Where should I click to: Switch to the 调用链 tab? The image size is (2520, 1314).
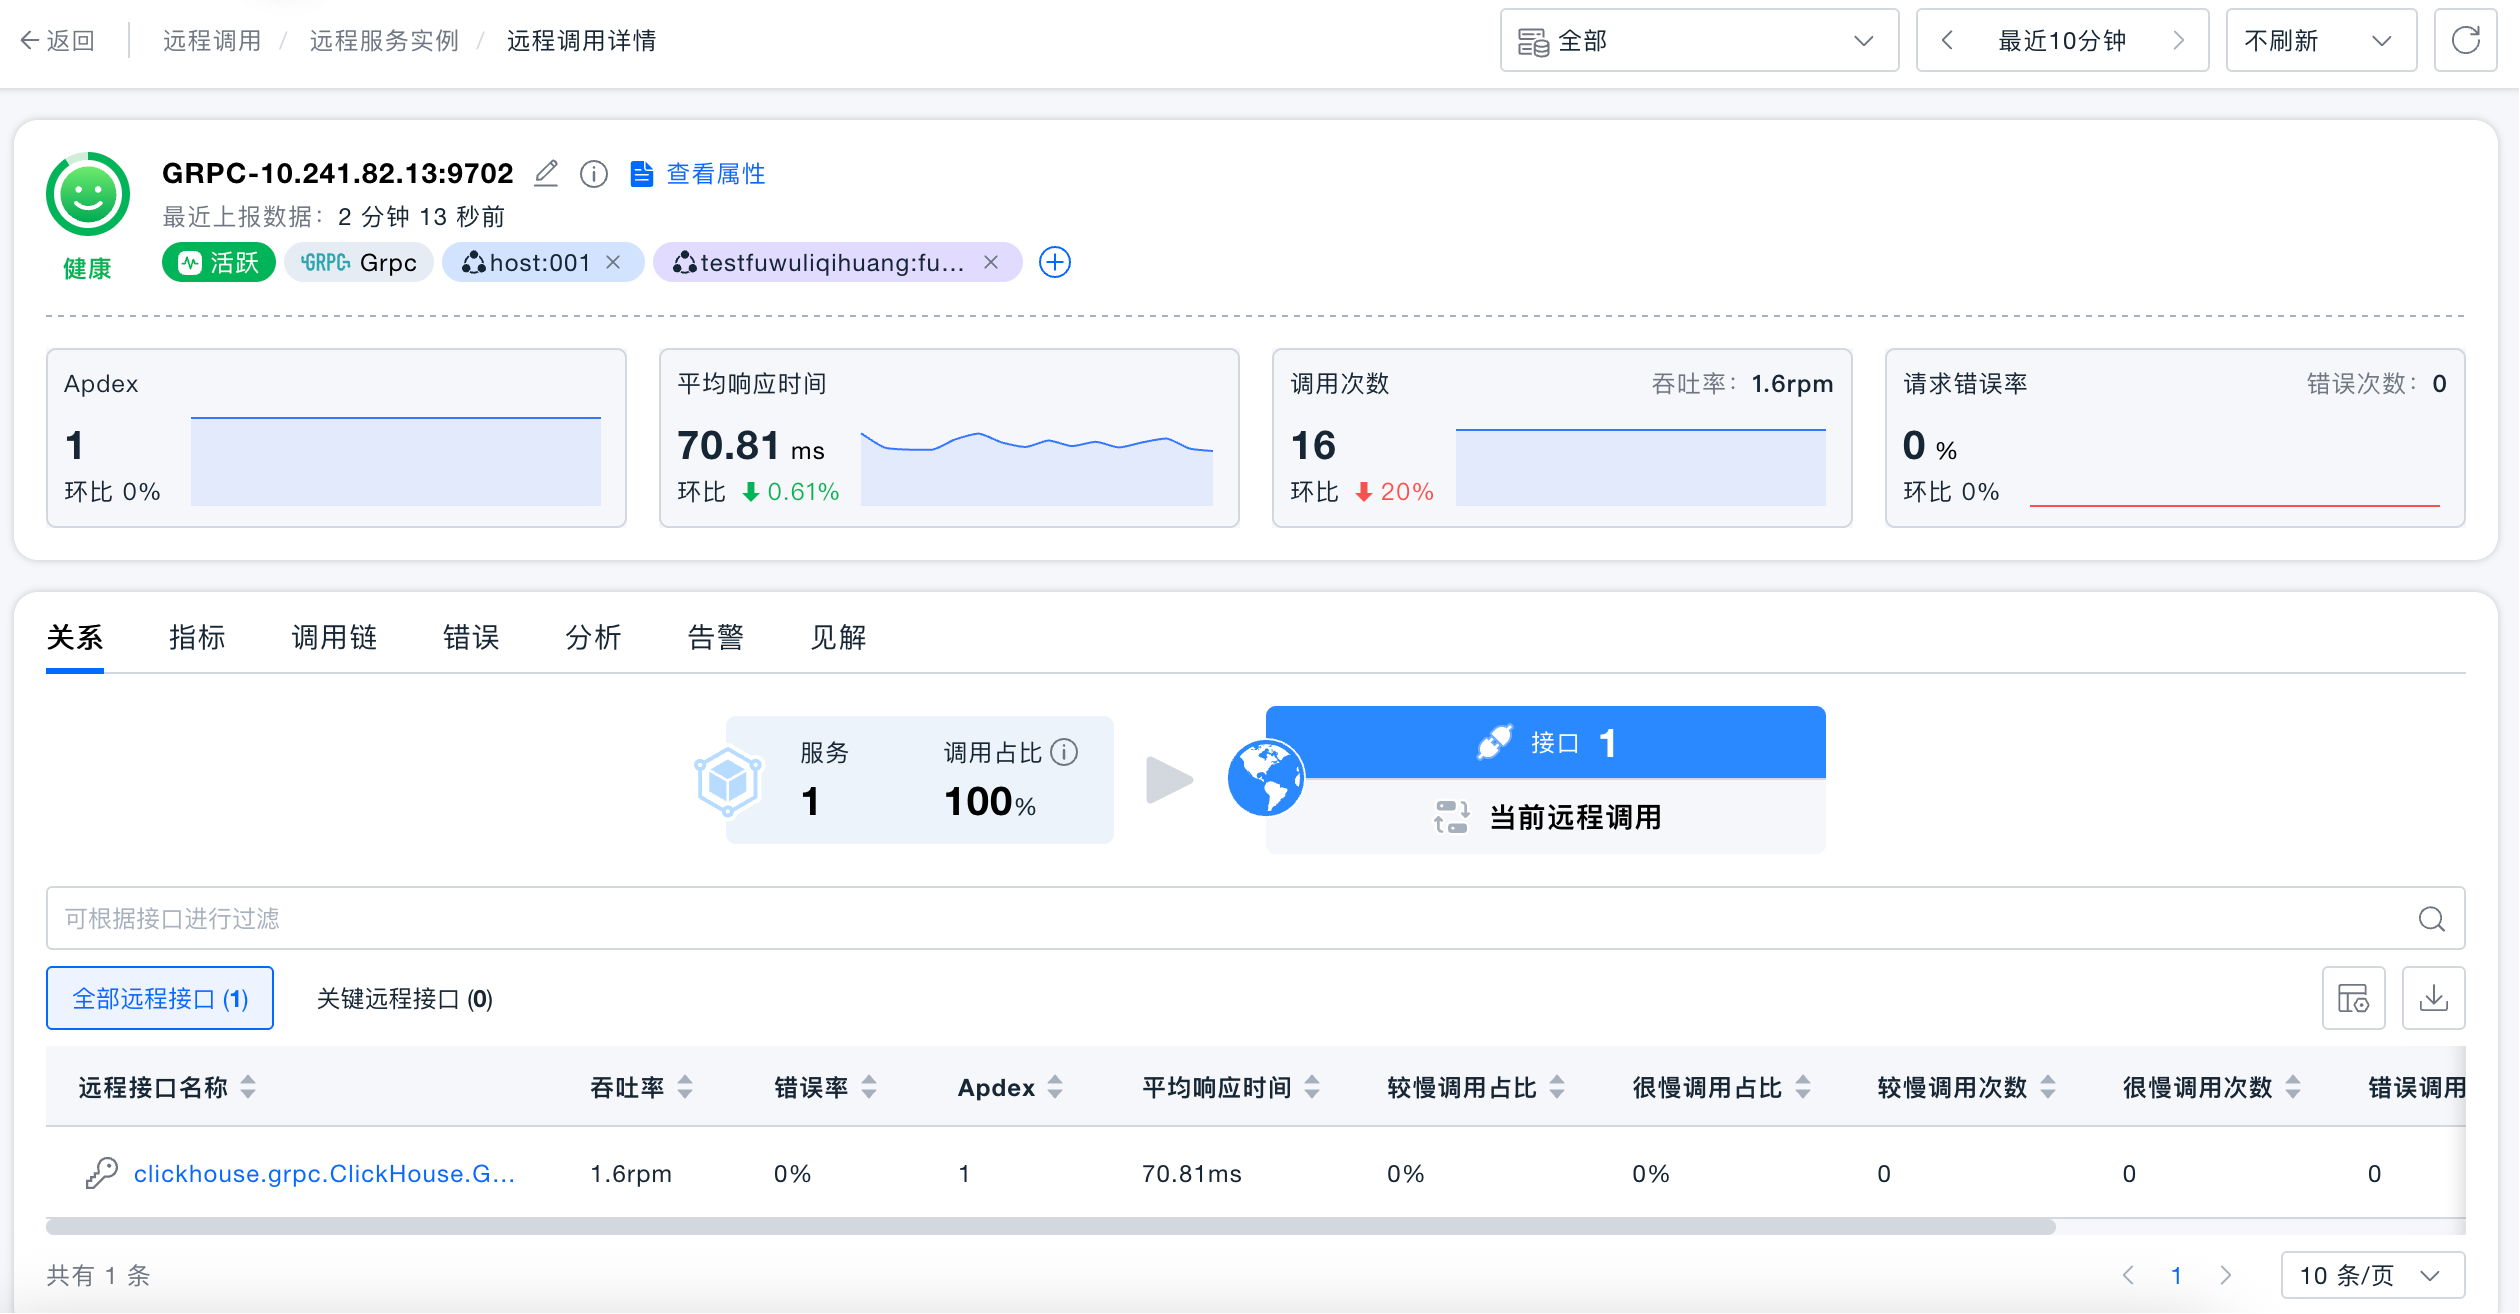(334, 638)
